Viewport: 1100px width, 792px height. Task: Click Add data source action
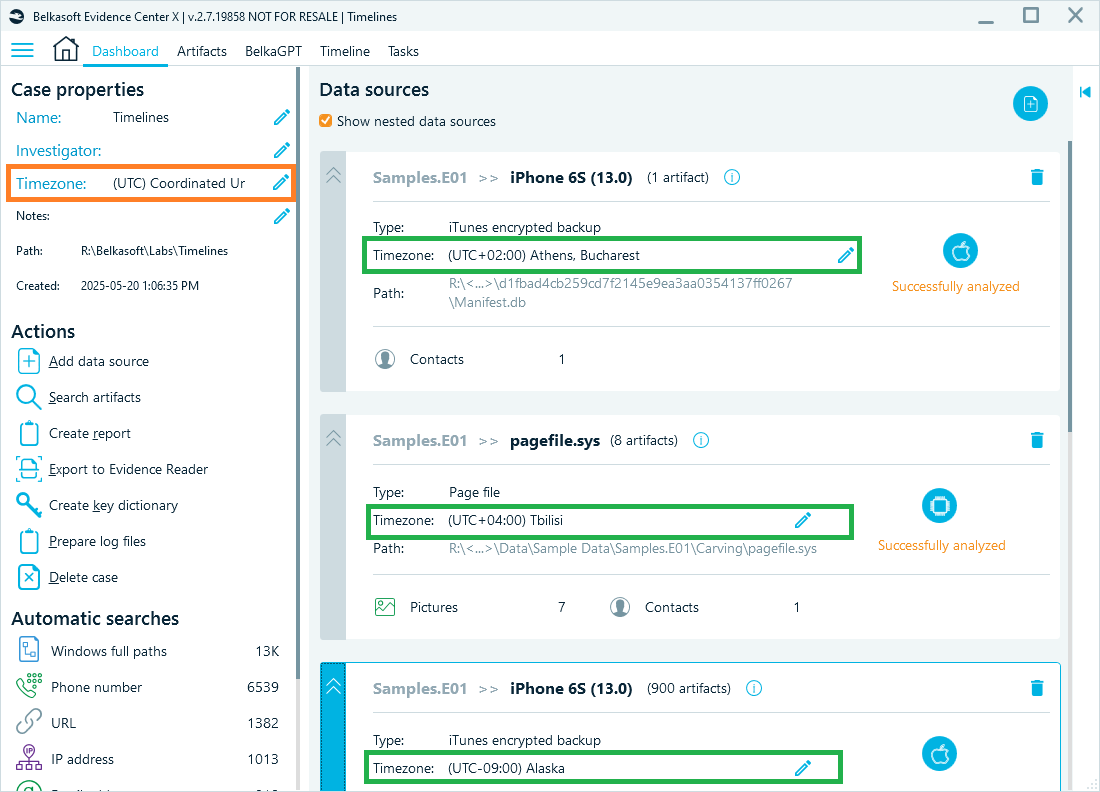(x=83, y=361)
